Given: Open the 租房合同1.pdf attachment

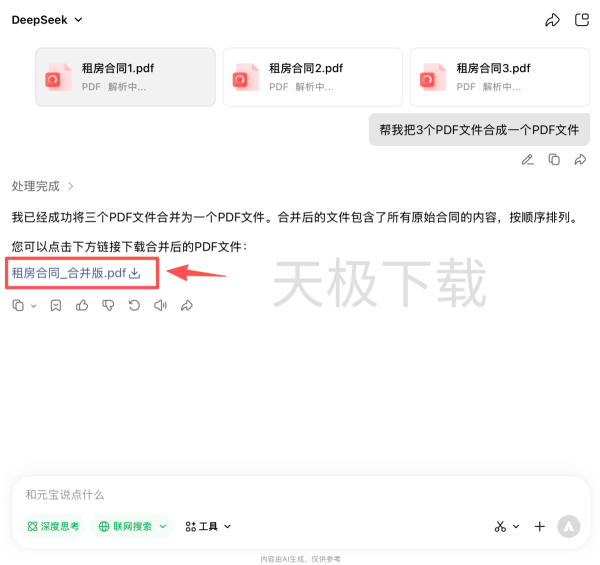Looking at the screenshot, I should coord(125,77).
